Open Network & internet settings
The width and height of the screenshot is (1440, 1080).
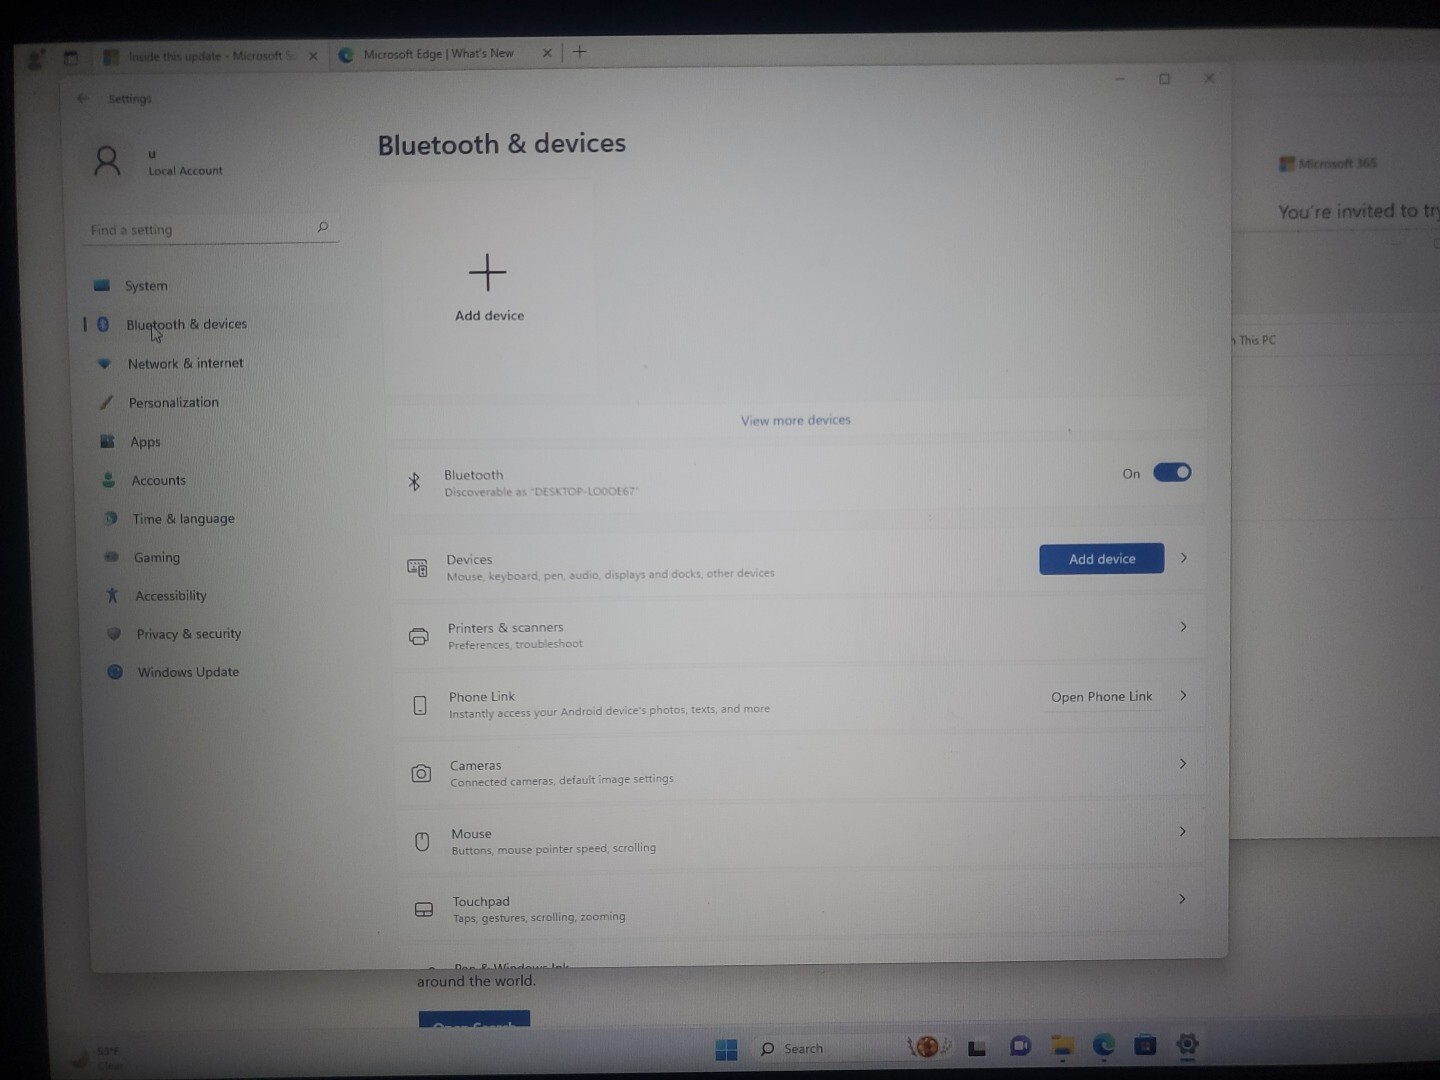click(185, 363)
